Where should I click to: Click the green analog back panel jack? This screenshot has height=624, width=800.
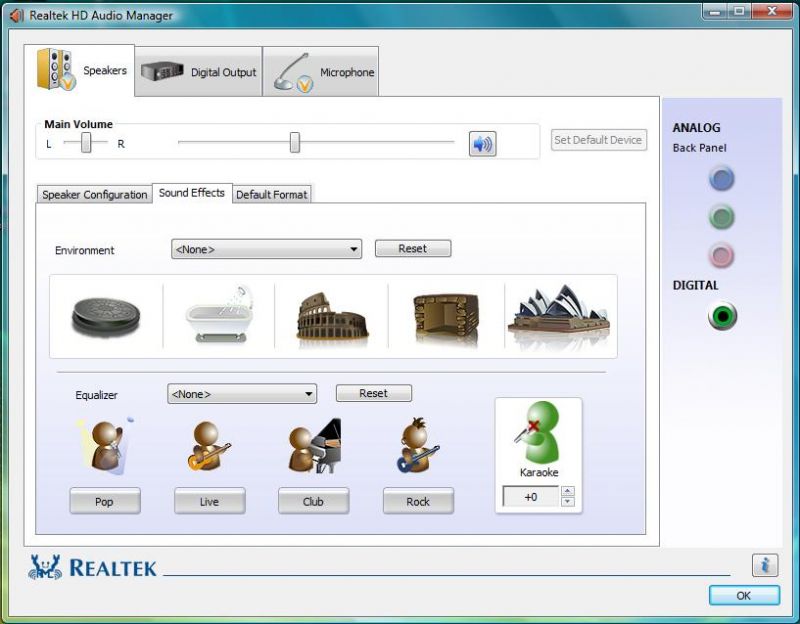coord(721,217)
